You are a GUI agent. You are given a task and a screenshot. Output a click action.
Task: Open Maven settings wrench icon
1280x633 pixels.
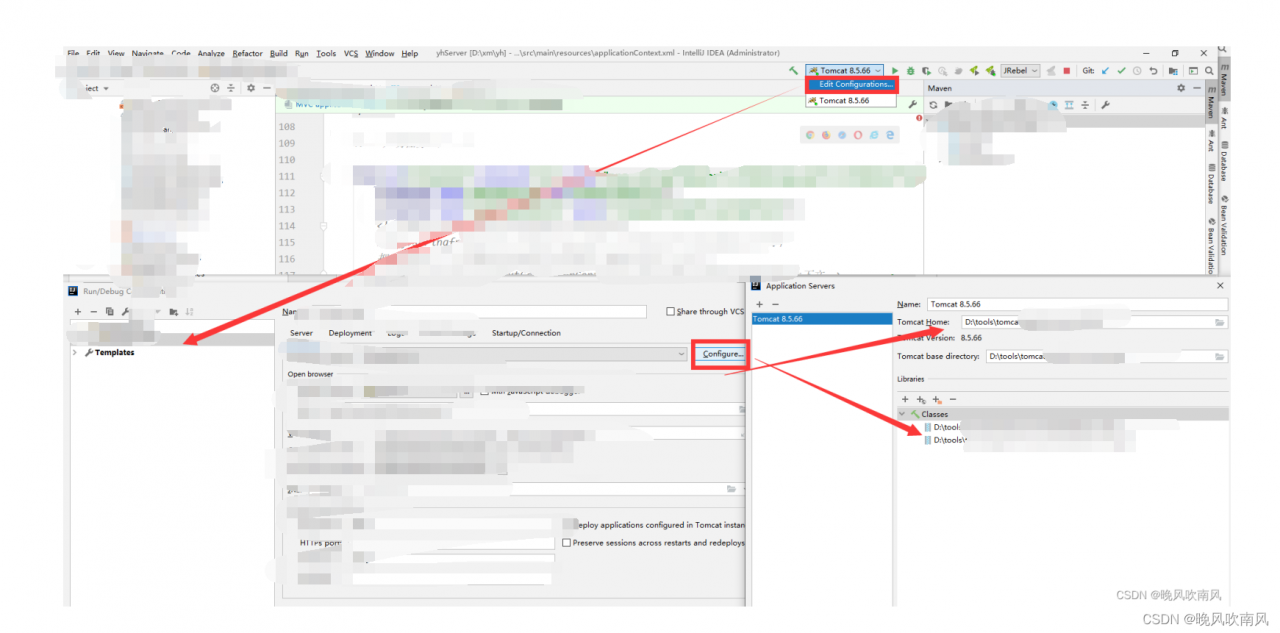point(1105,105)
